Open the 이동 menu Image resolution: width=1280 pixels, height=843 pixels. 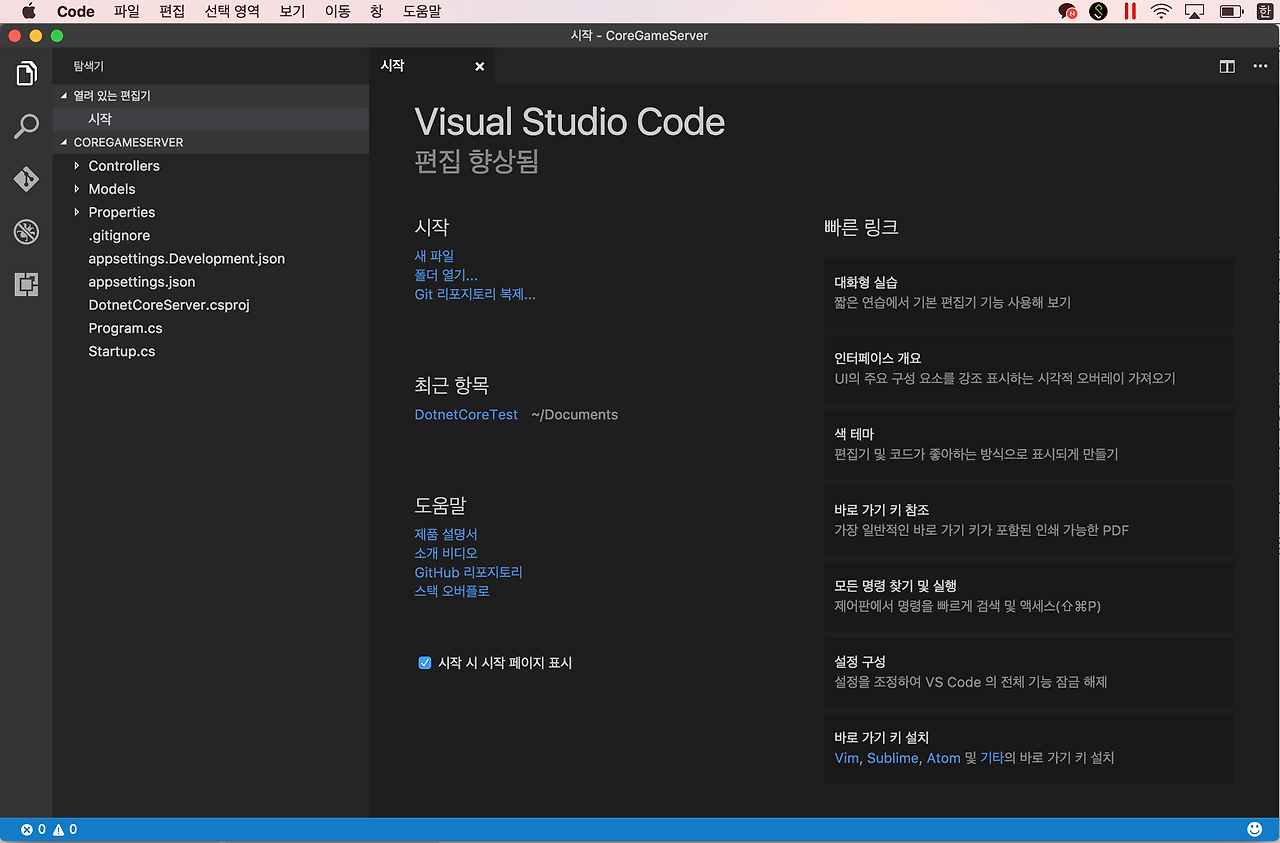click(337, 11)
